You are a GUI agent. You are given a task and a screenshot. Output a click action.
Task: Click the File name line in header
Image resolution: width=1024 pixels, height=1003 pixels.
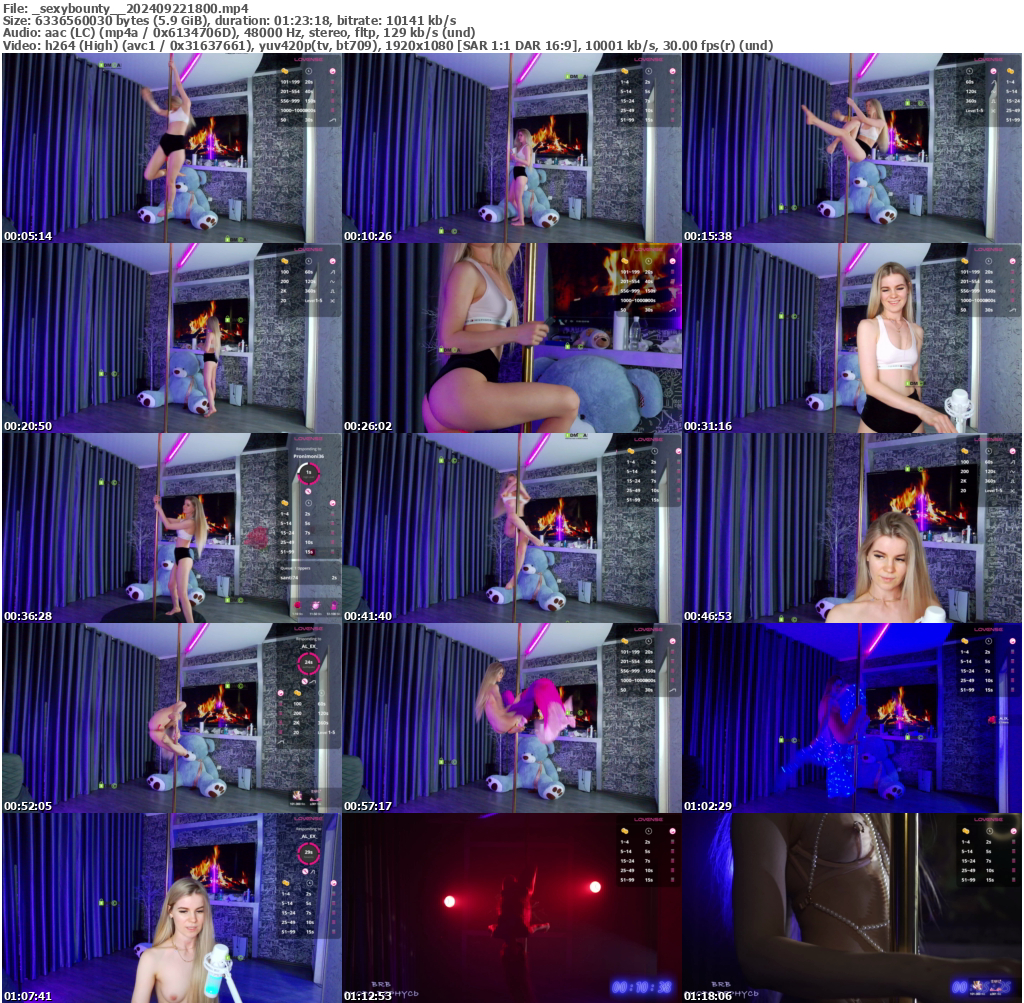point(125,8)
